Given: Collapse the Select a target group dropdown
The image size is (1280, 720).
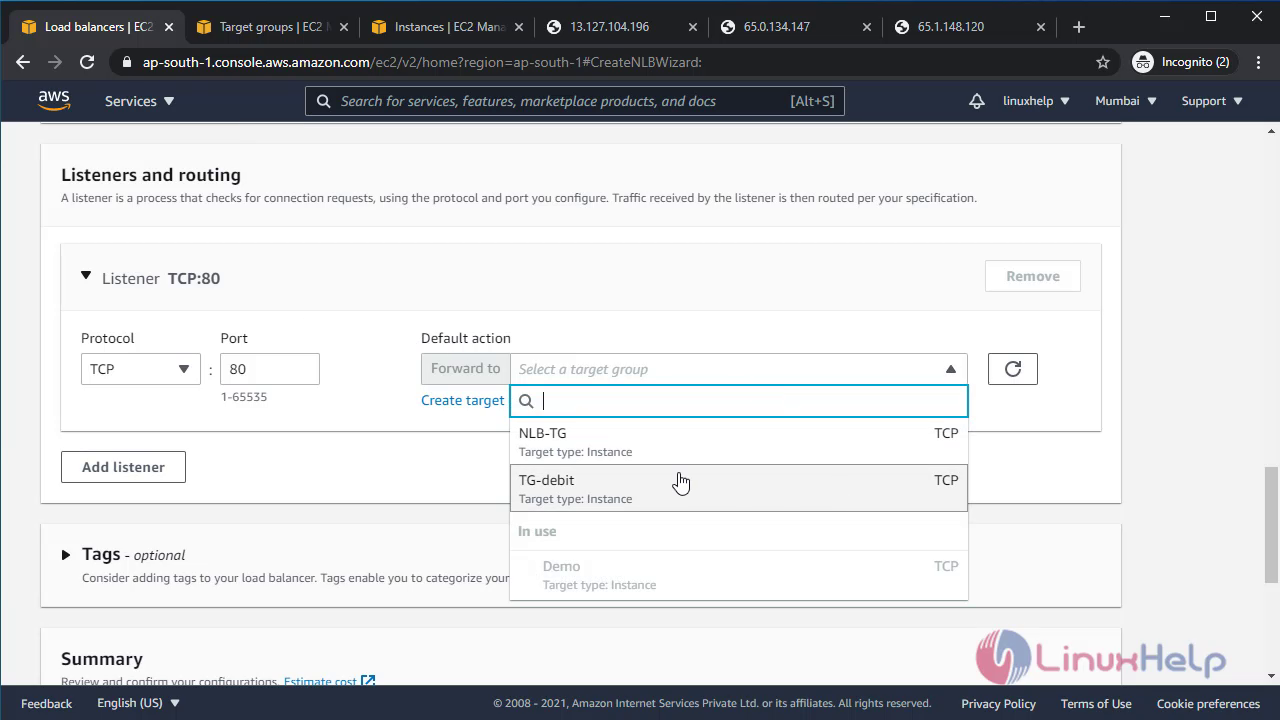Looking at the screenshot, I should pos(739,369).
